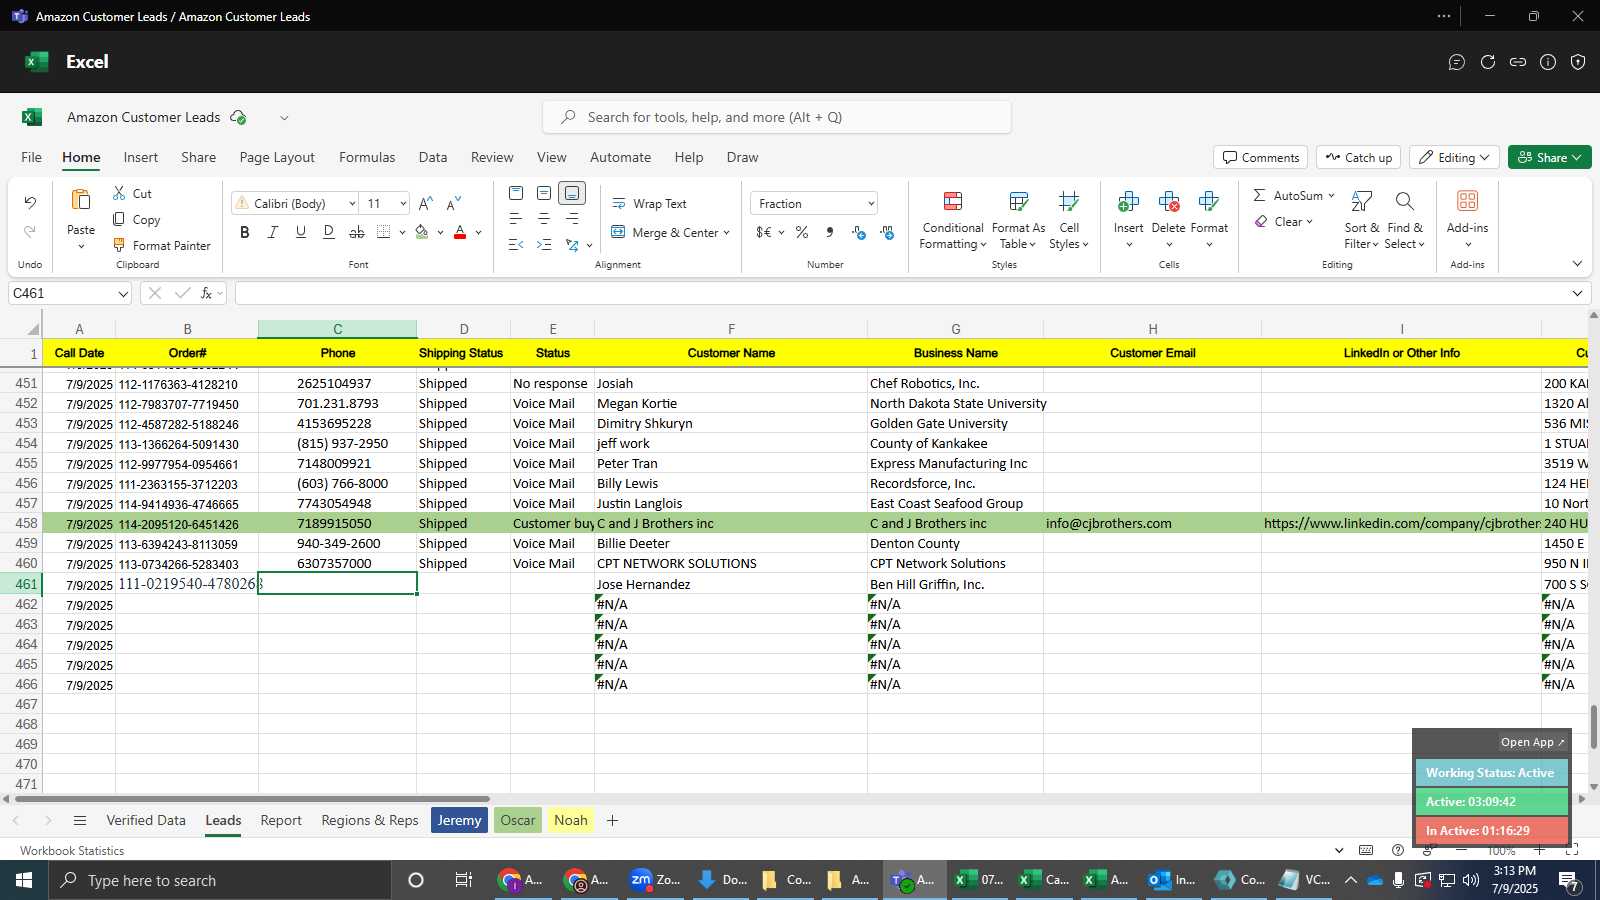Viewport: 1600px width, 900px height.
Task: Switch to the Data ribbon tab
Action: point(432,157)
